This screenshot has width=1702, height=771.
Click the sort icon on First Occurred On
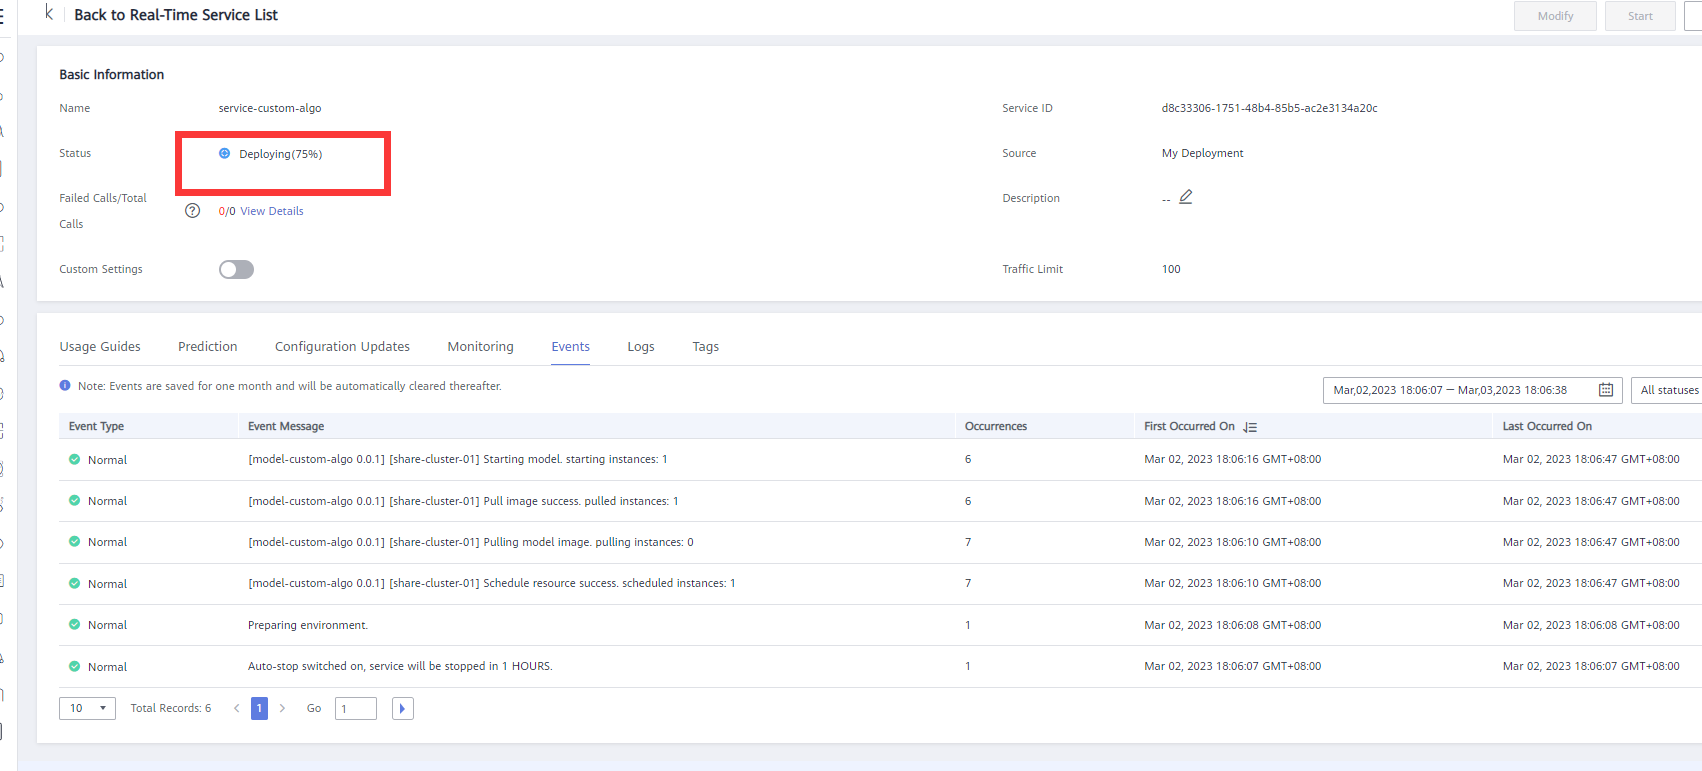click(1250, 427)
